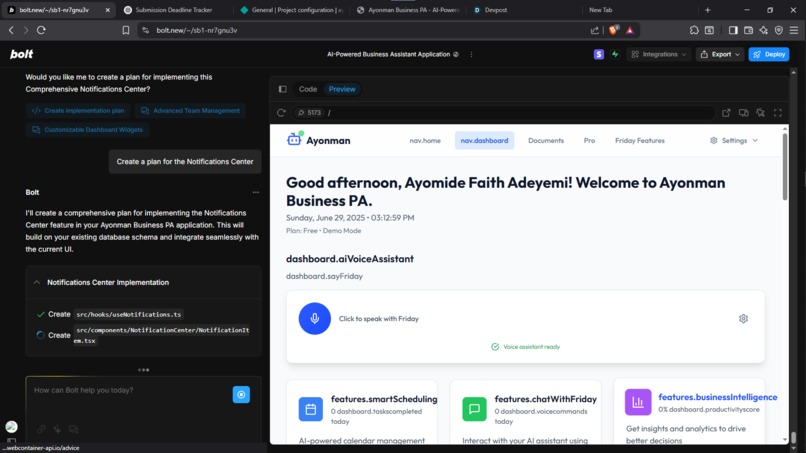Open voice assistant gear settings
The height and width of the screenshot is (453, 806).
tap(743, 319)
